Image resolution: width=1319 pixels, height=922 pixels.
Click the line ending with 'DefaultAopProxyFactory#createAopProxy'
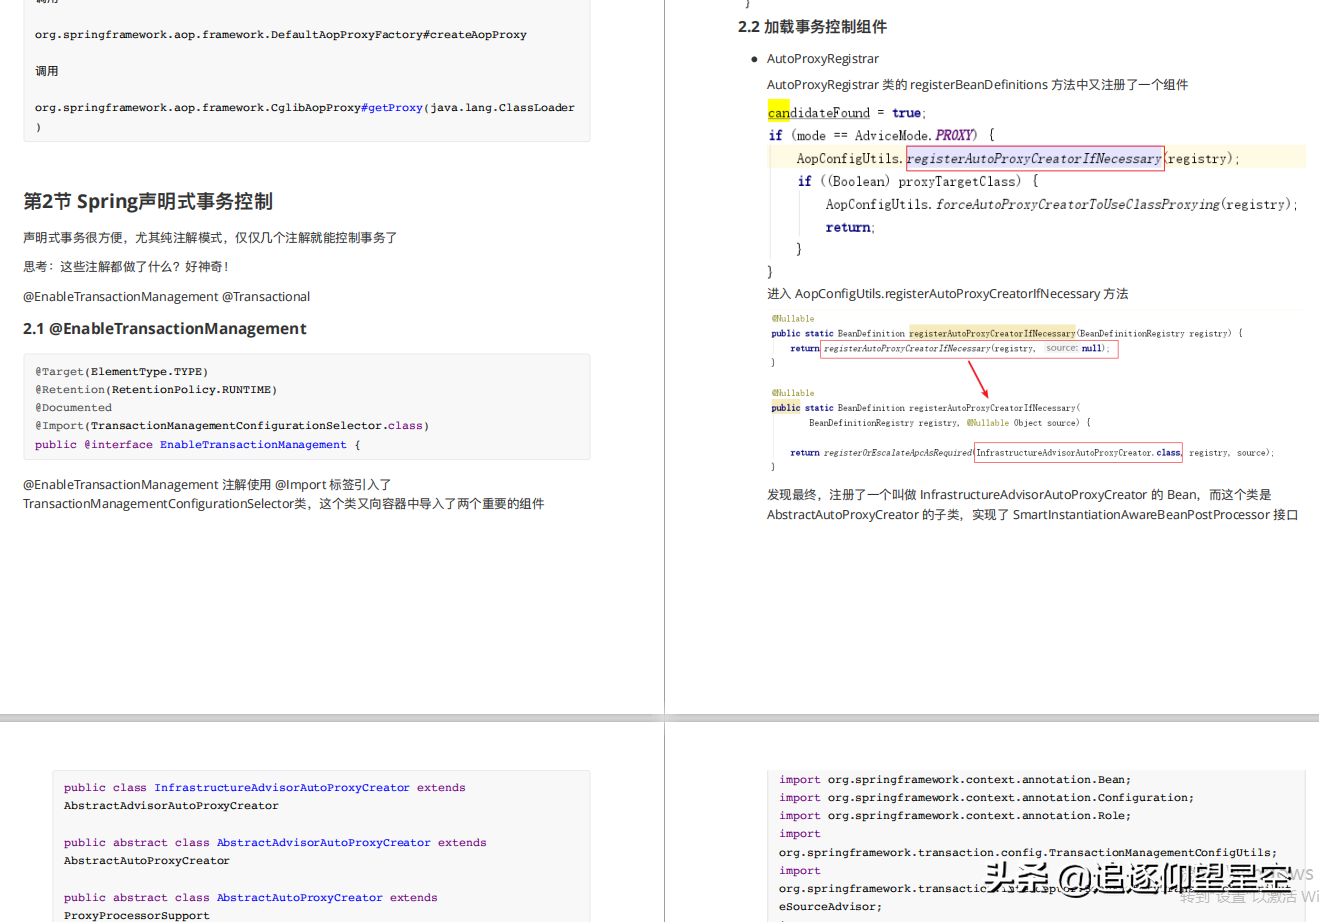[x=281, y=35]
